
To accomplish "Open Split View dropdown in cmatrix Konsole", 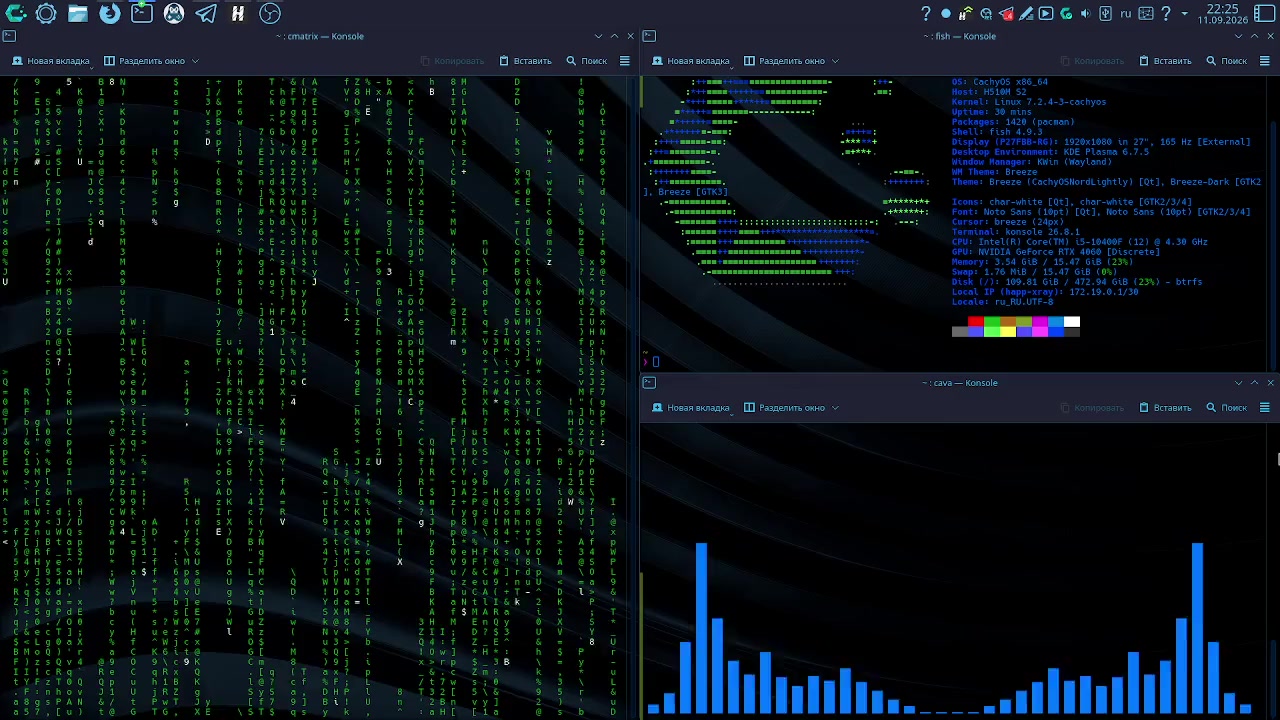I will tap(151, 61).
